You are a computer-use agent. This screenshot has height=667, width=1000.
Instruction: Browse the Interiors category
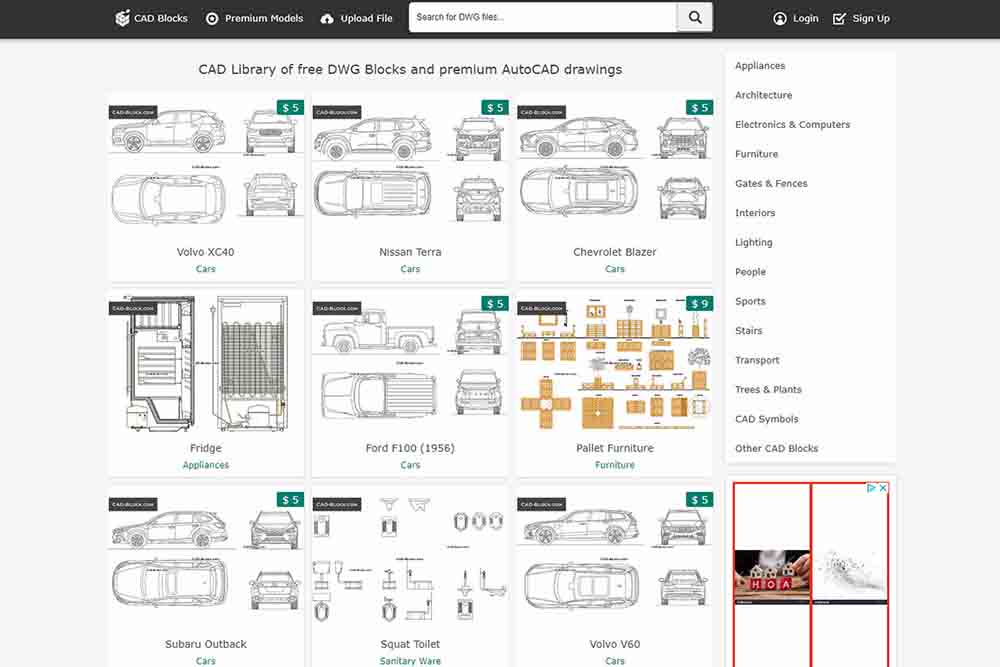pos(755,212)
